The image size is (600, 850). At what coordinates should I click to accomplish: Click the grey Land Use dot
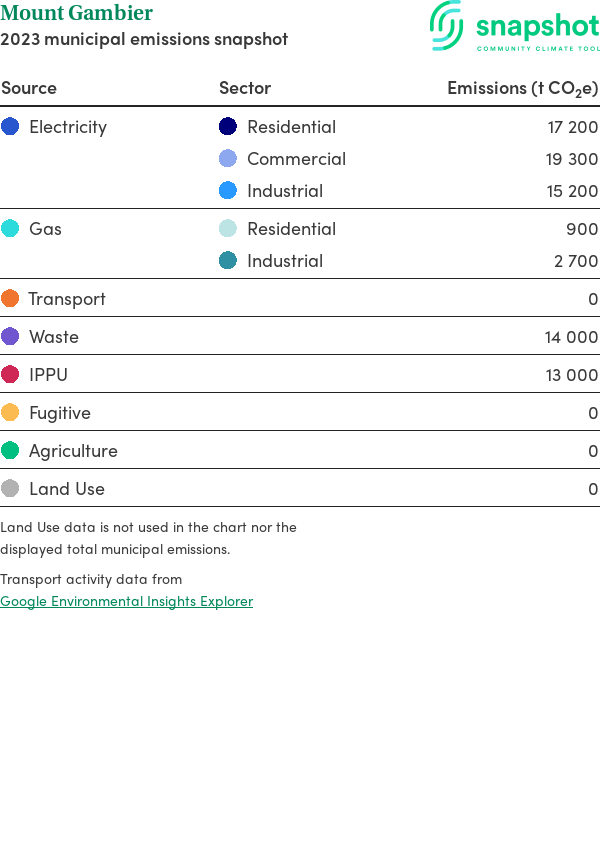point(10,489)
